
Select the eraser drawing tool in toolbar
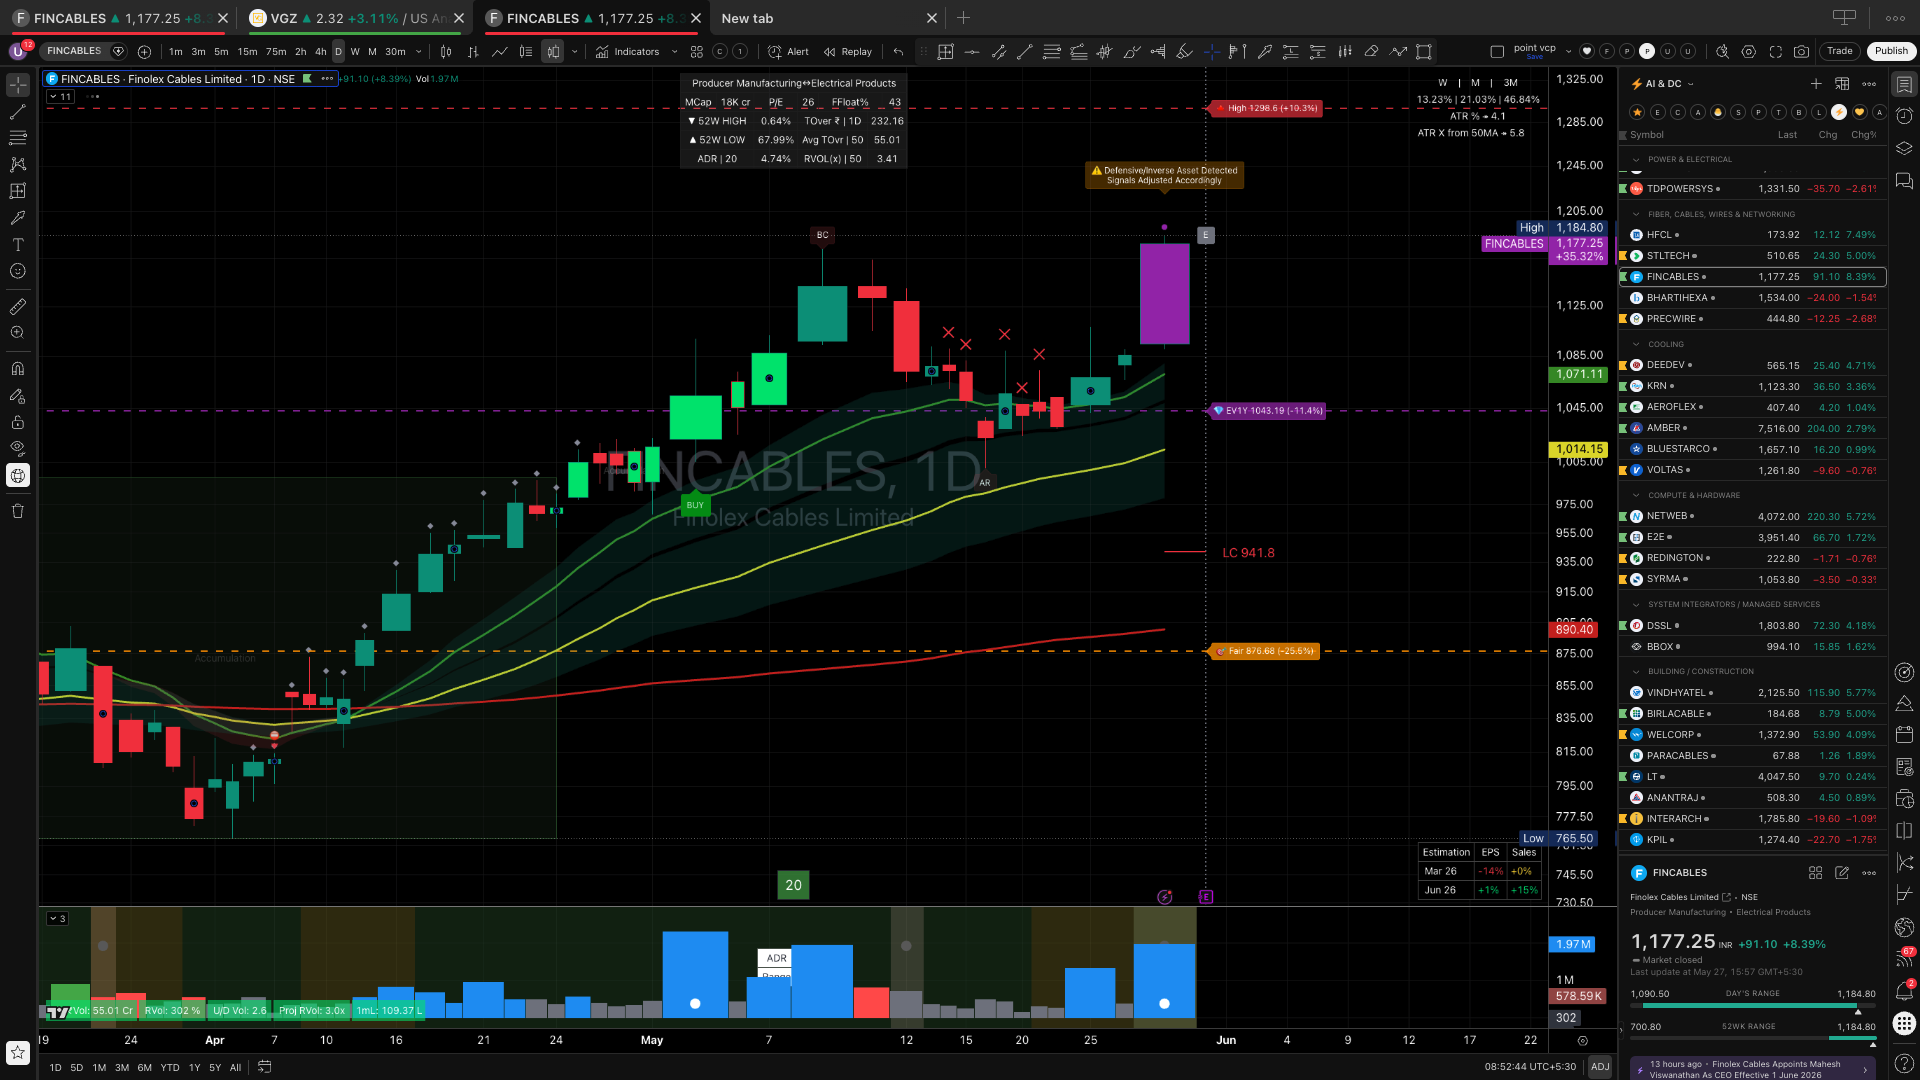pyautogui.click(x=1371, y=52)
